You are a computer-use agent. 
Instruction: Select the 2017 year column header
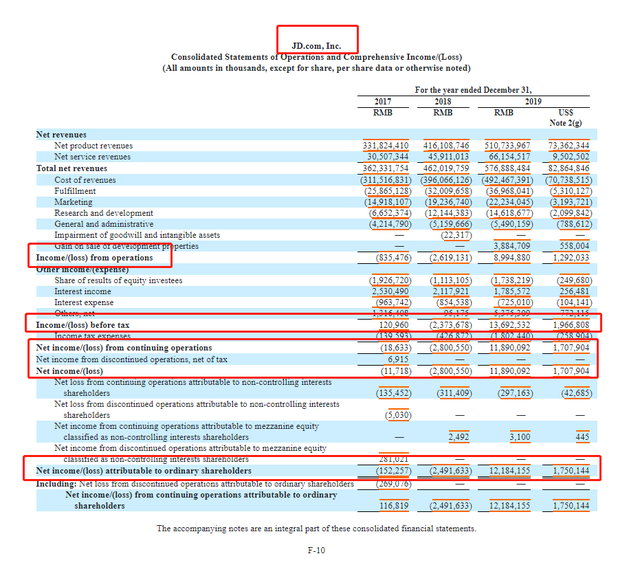(x=383, y=101)
